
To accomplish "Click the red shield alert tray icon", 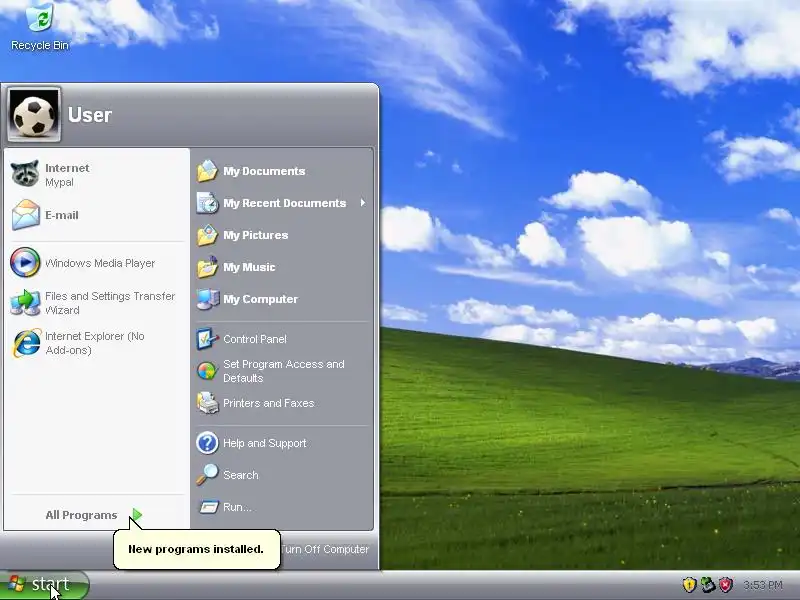I will coord(726,585).
